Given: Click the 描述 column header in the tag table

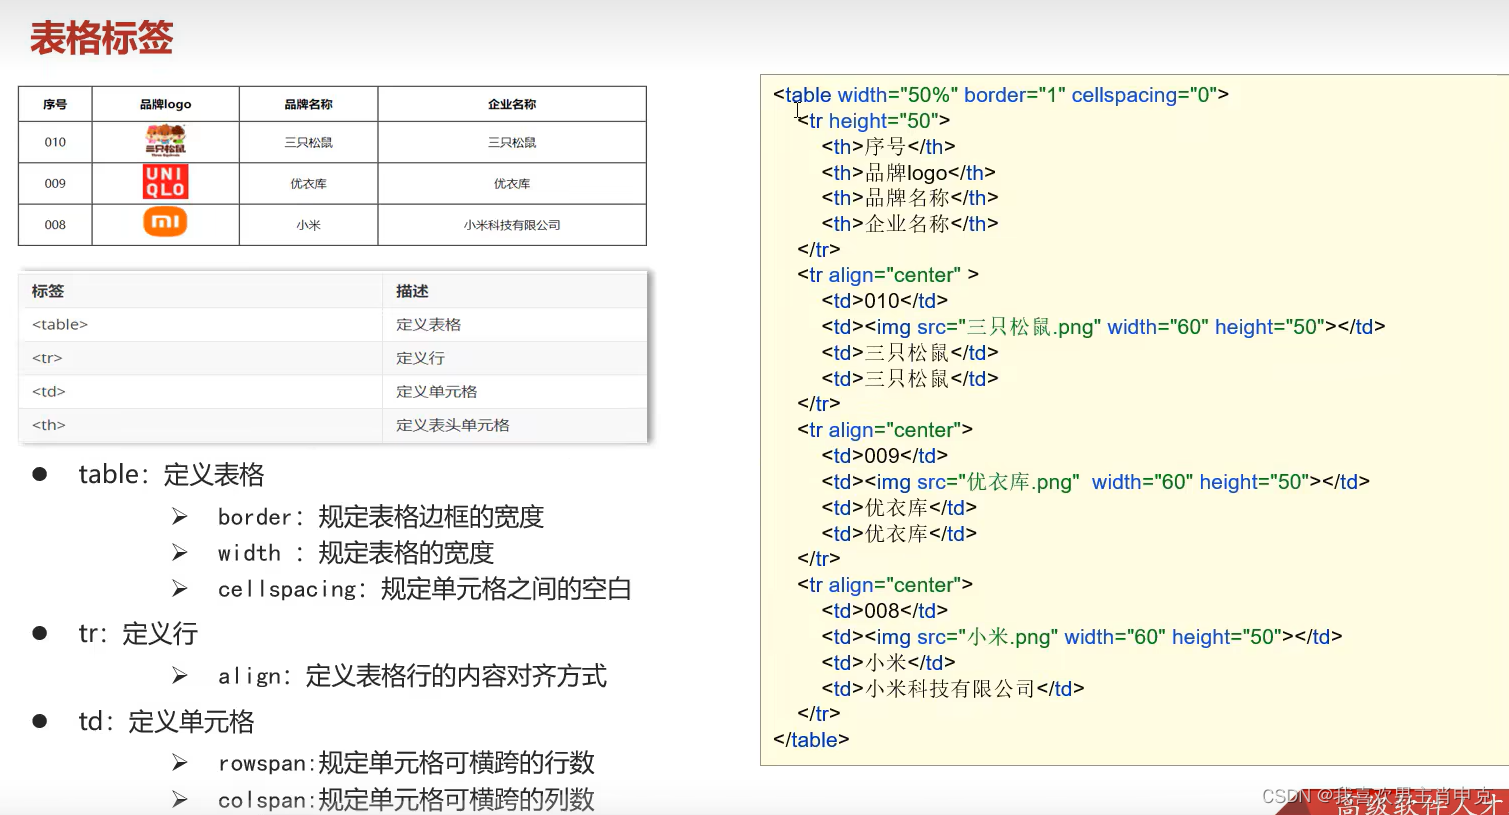Looking at the screenshot, I should (x=515, y=291).
